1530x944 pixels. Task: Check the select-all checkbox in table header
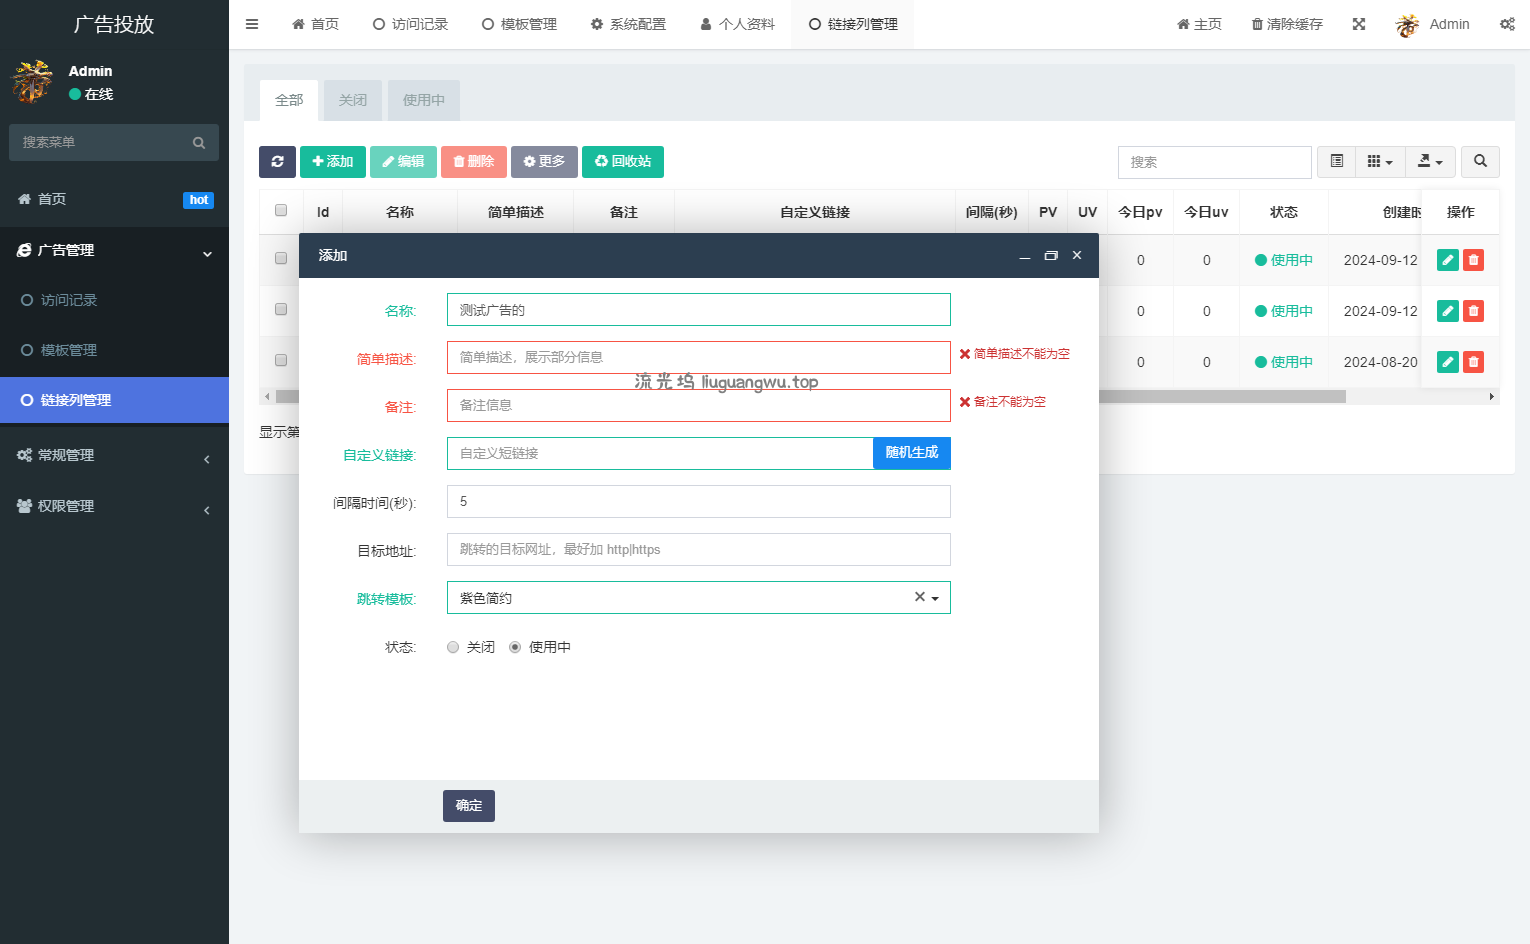281,211
